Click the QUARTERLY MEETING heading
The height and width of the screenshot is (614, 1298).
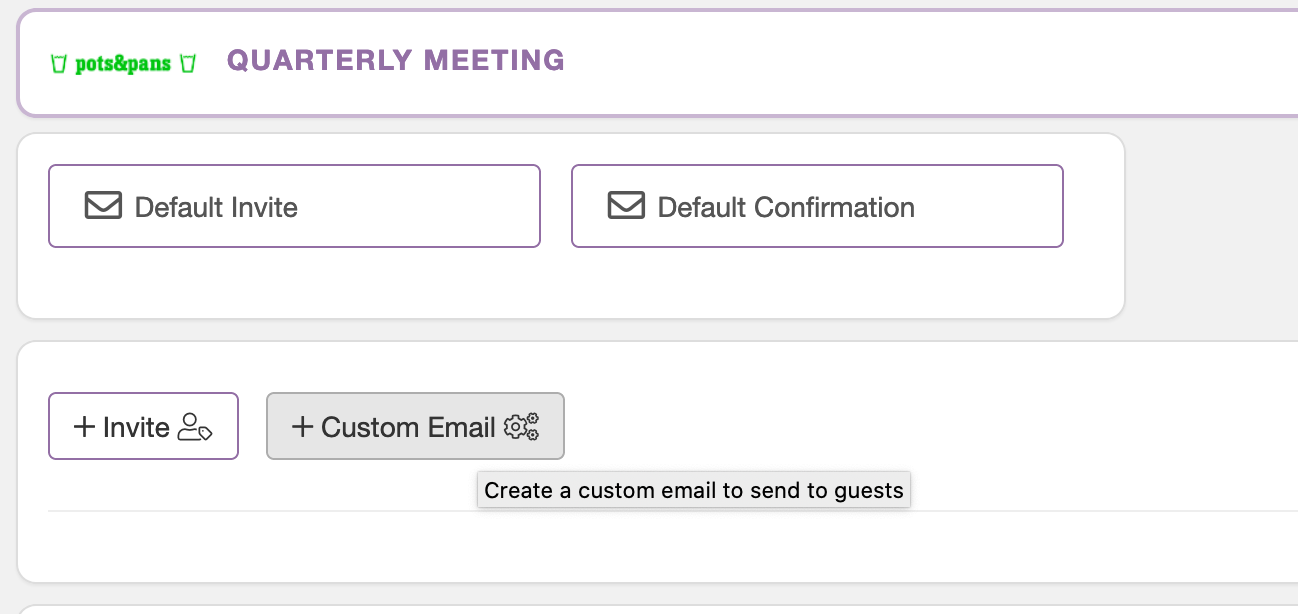396,61
